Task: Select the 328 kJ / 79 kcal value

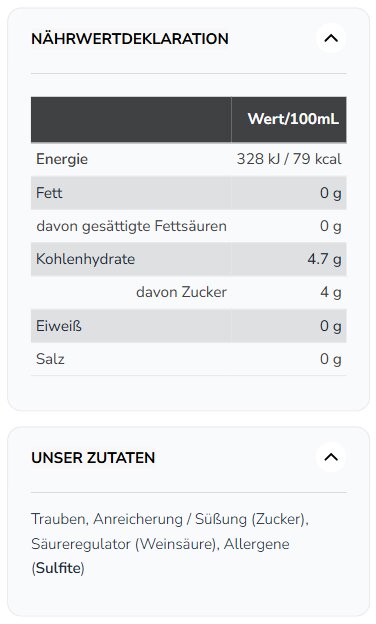Action: (x=289, y=159)
